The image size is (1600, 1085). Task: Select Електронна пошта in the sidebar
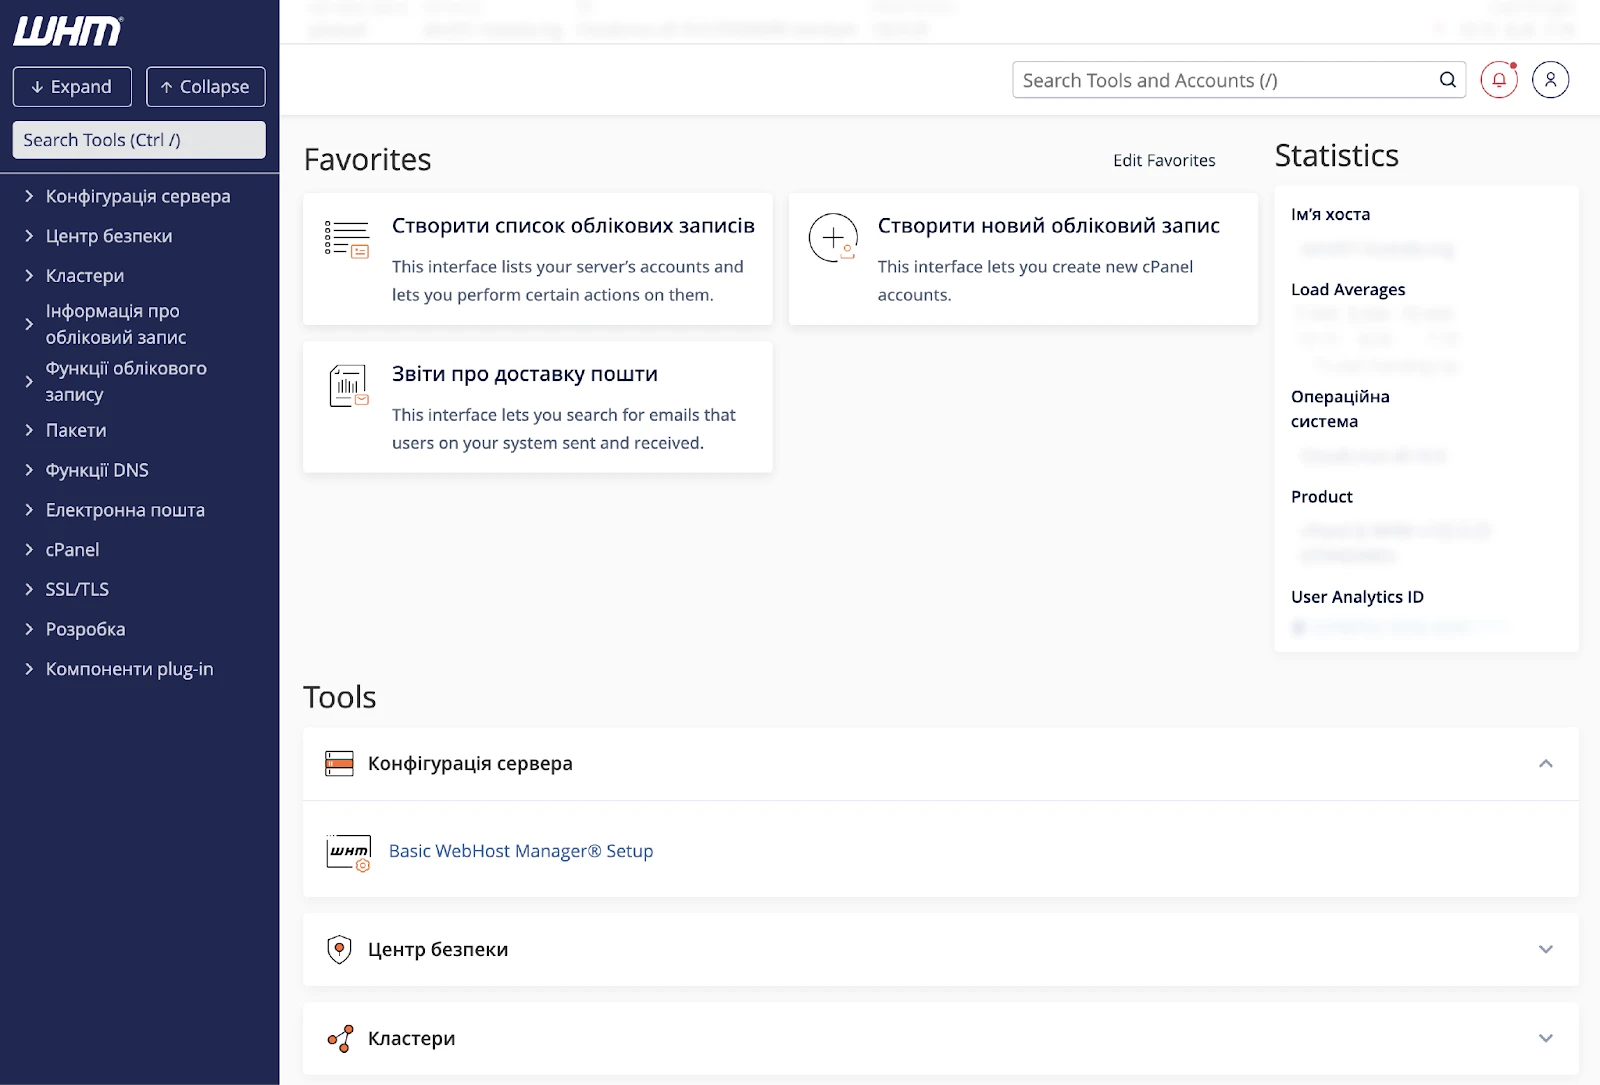click(x=125, y=510)
